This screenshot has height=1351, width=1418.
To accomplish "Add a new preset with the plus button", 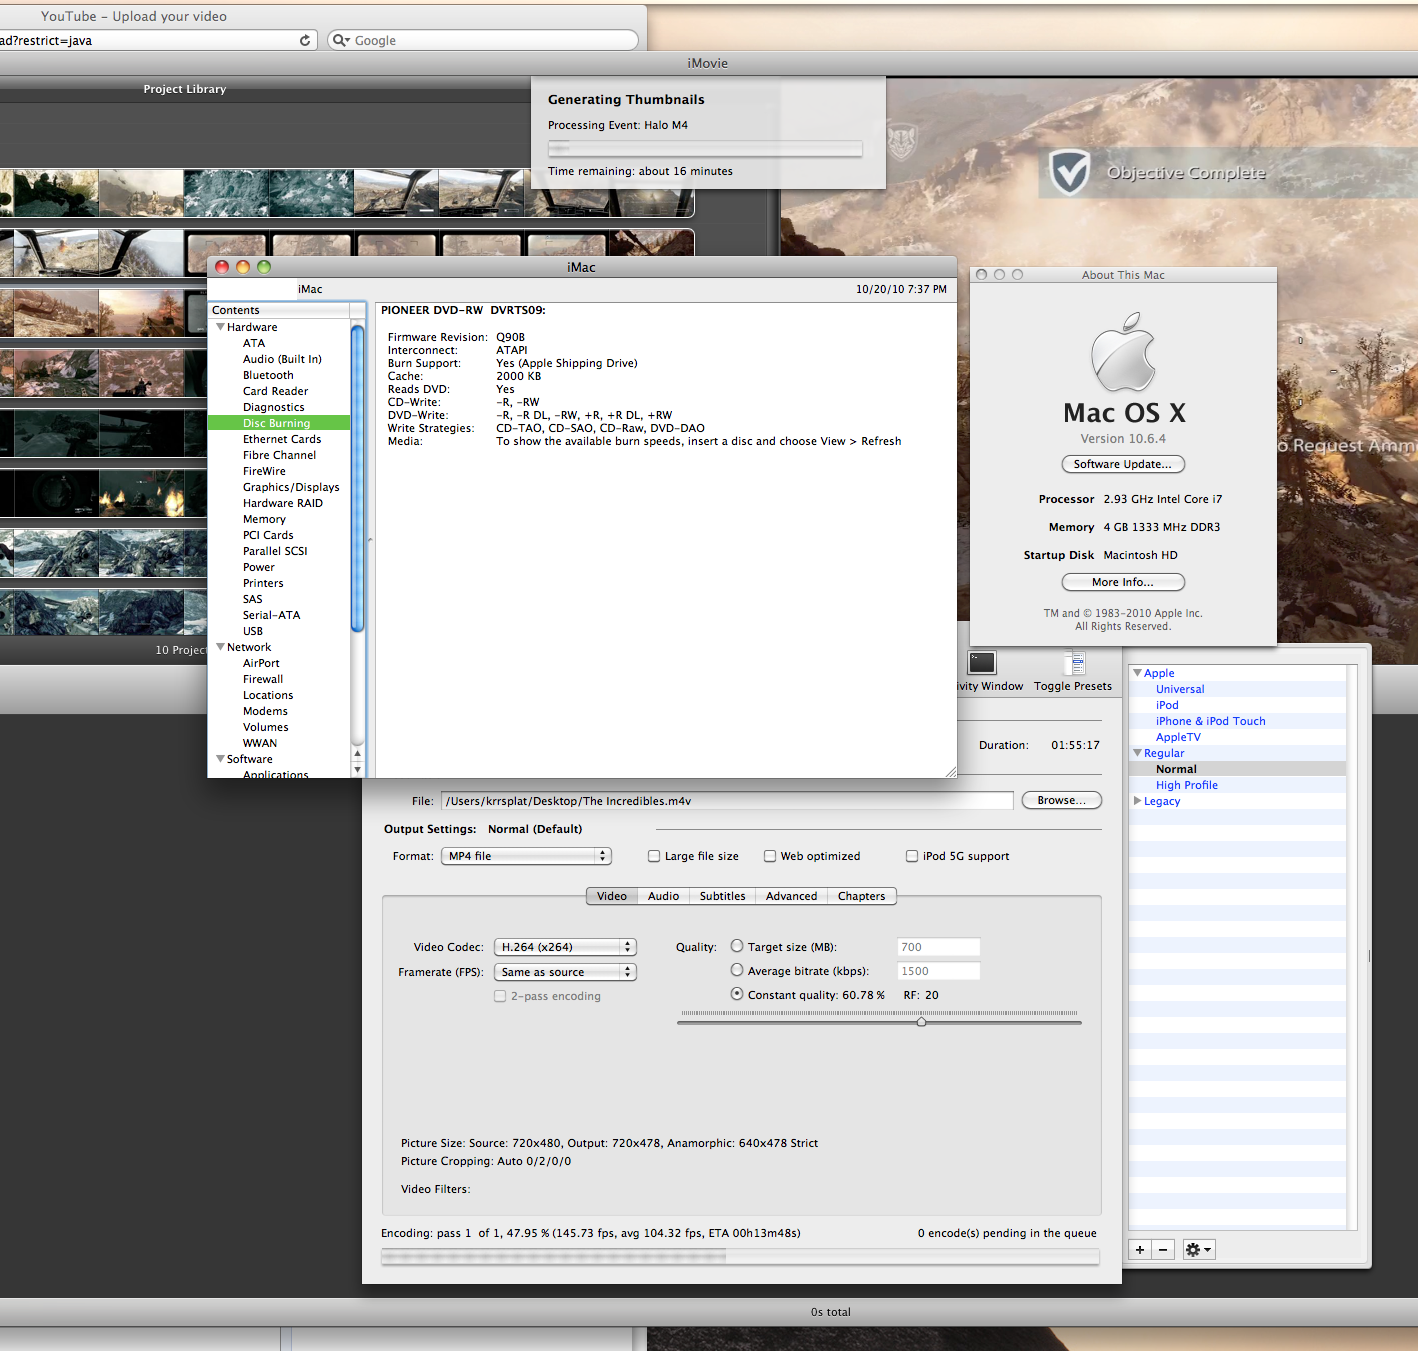I will pos(1140,1250).
